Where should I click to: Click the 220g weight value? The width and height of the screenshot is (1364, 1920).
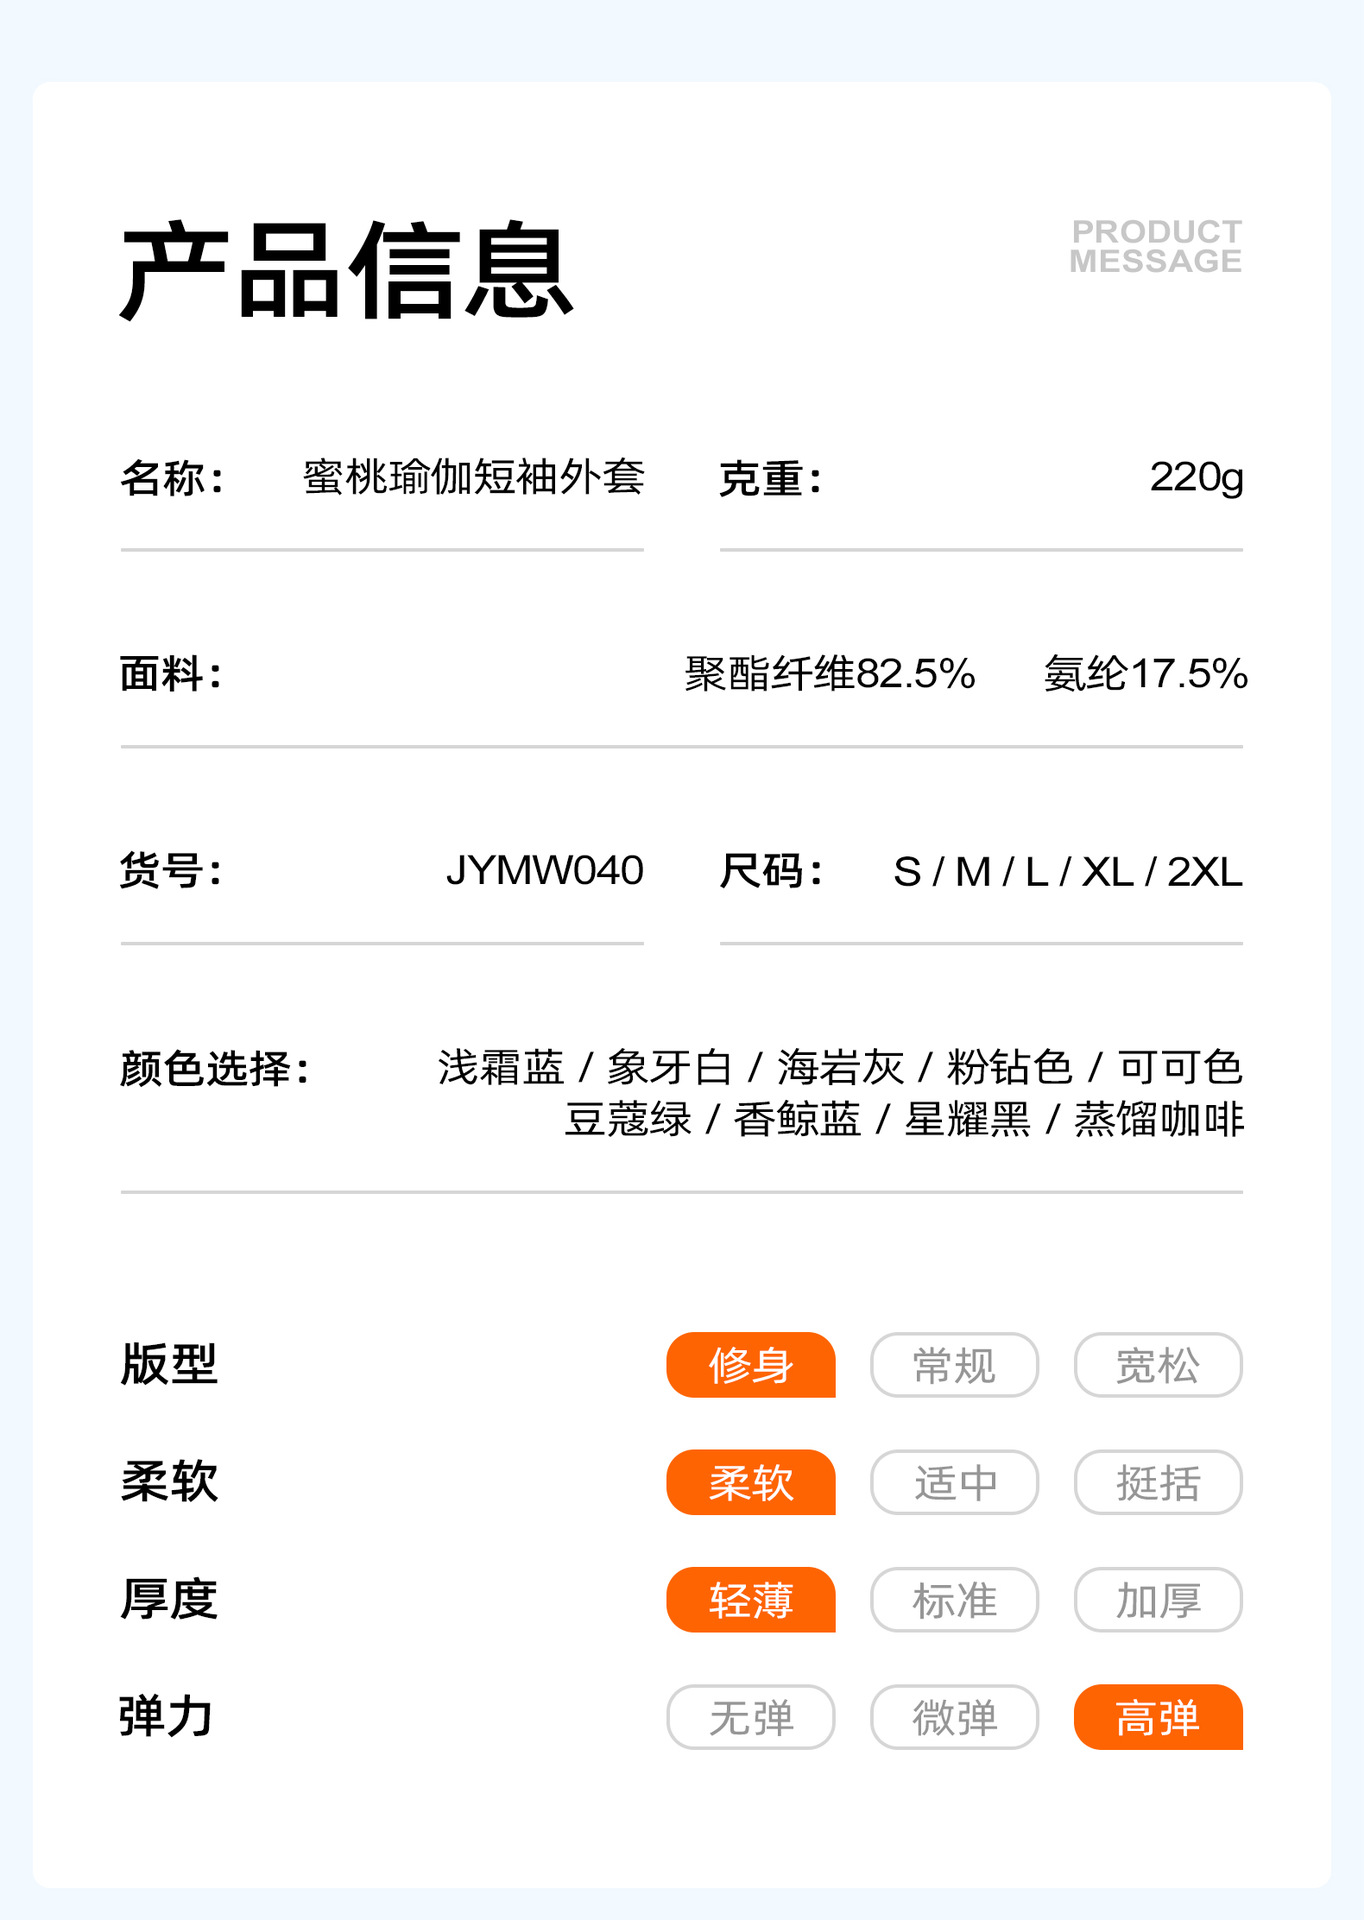[1196, 477]
